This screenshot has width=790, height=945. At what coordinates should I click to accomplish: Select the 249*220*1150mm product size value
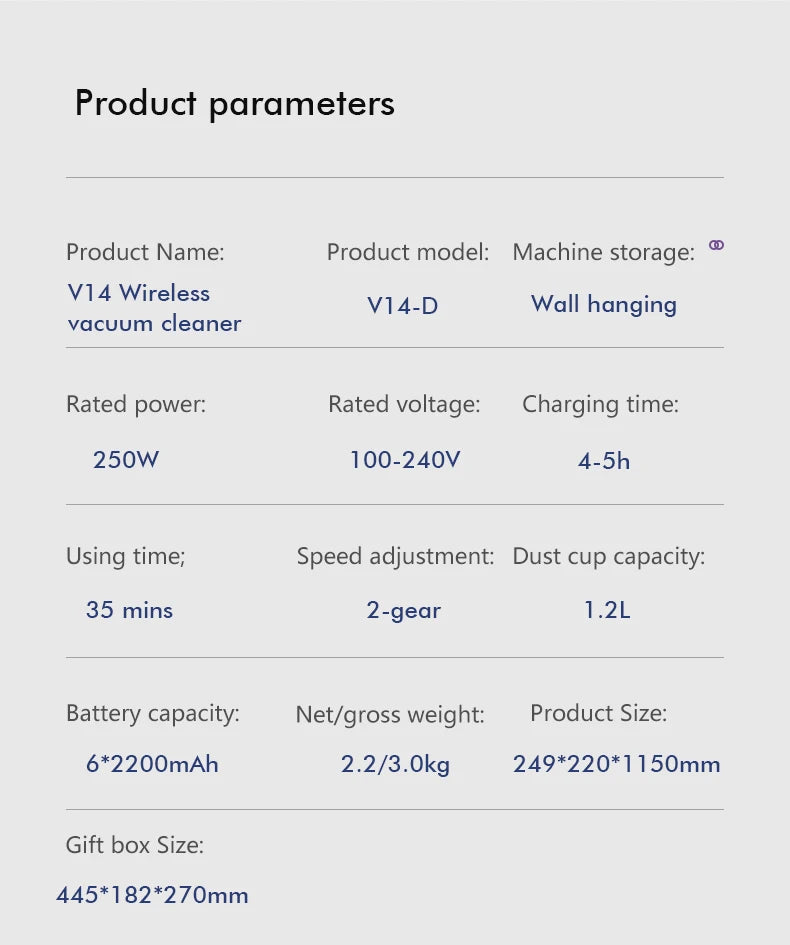click(x=616, y=765)
